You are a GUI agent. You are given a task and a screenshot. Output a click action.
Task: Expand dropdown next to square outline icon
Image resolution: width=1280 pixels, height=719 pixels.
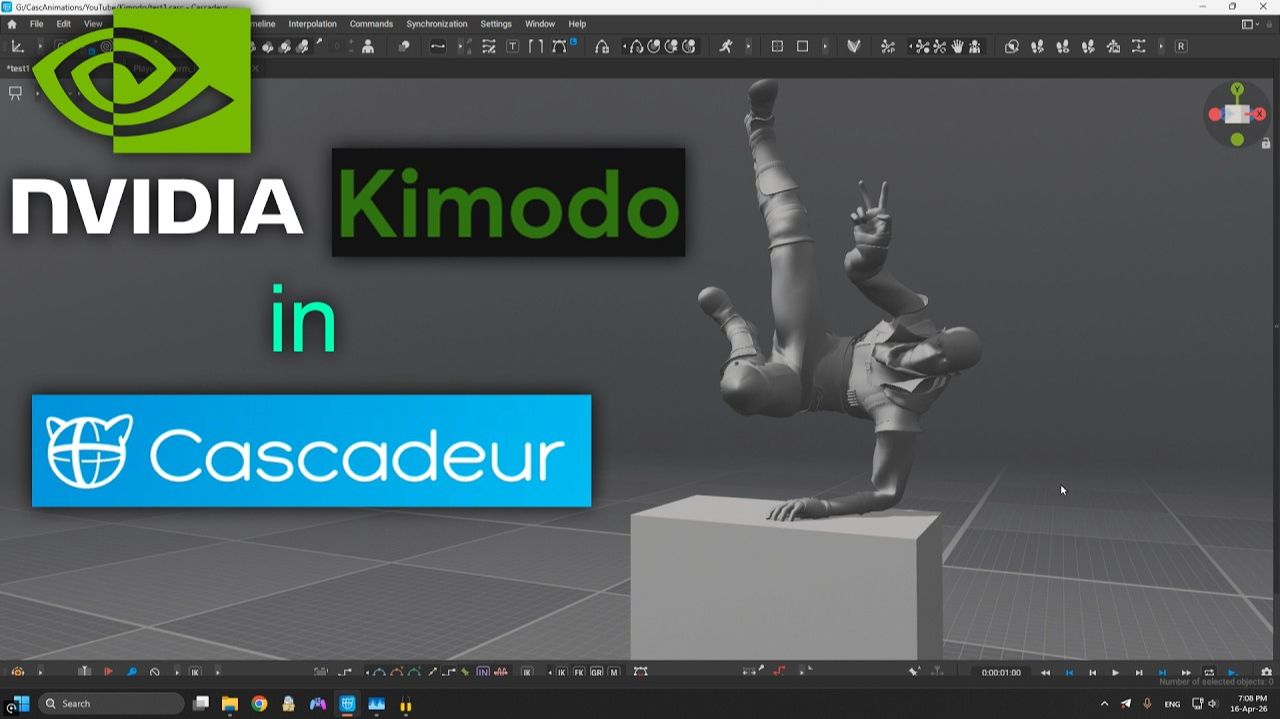(x=825, y=46)
